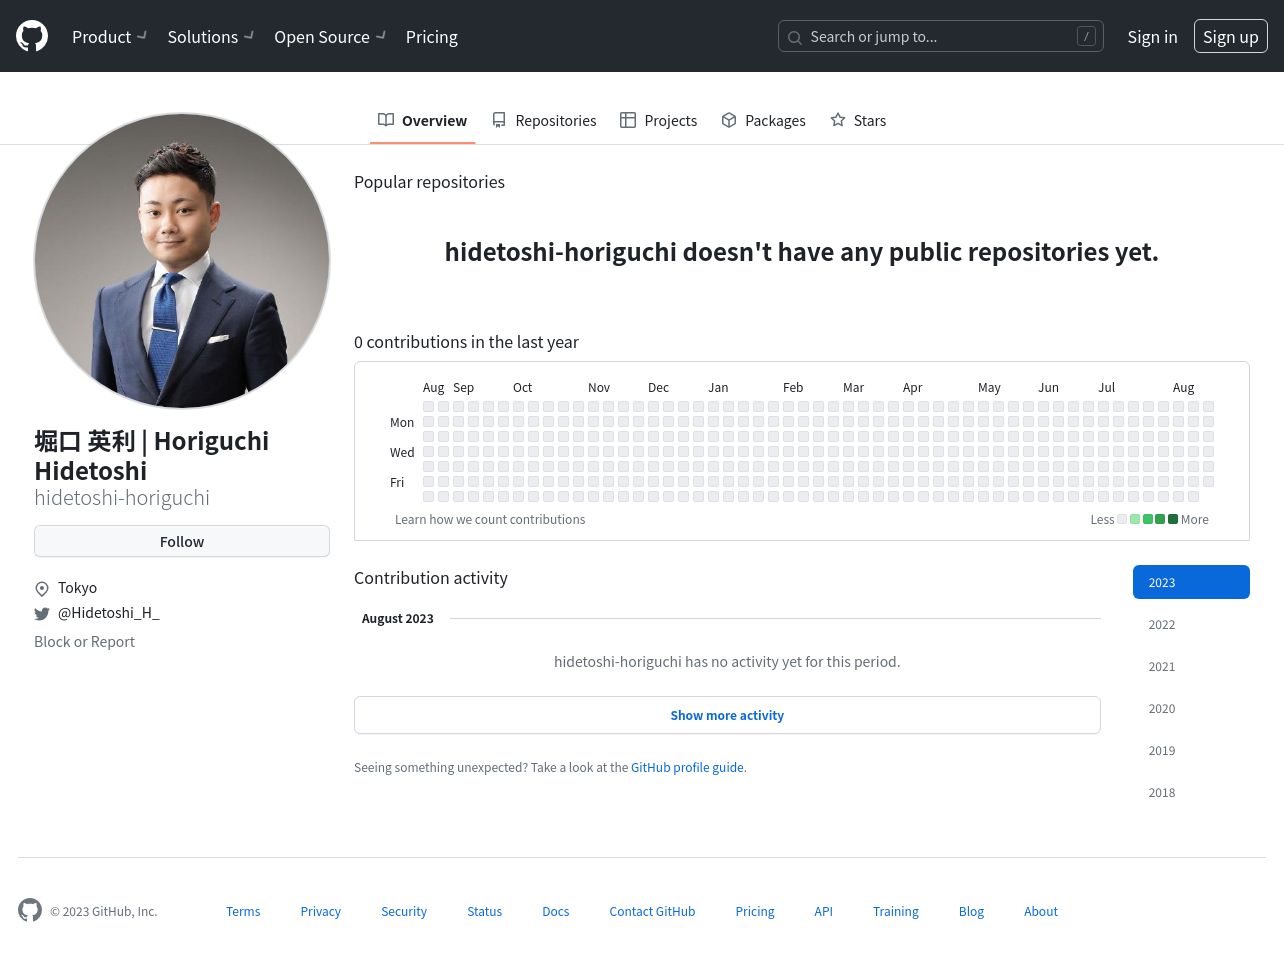
Task: Switch to the Repositories tab
Action: click(544, 120)
